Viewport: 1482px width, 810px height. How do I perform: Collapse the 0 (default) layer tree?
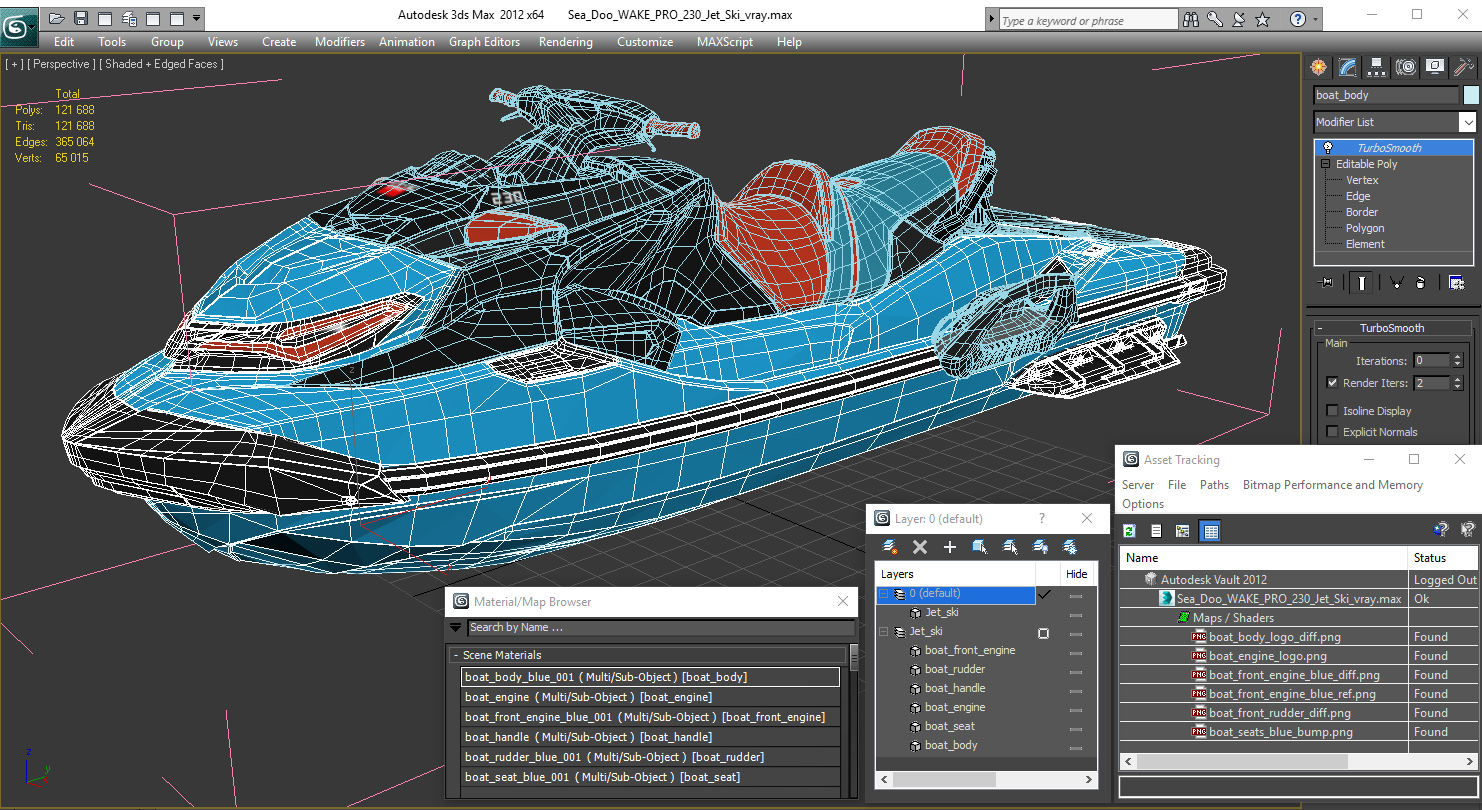[884, 594]
